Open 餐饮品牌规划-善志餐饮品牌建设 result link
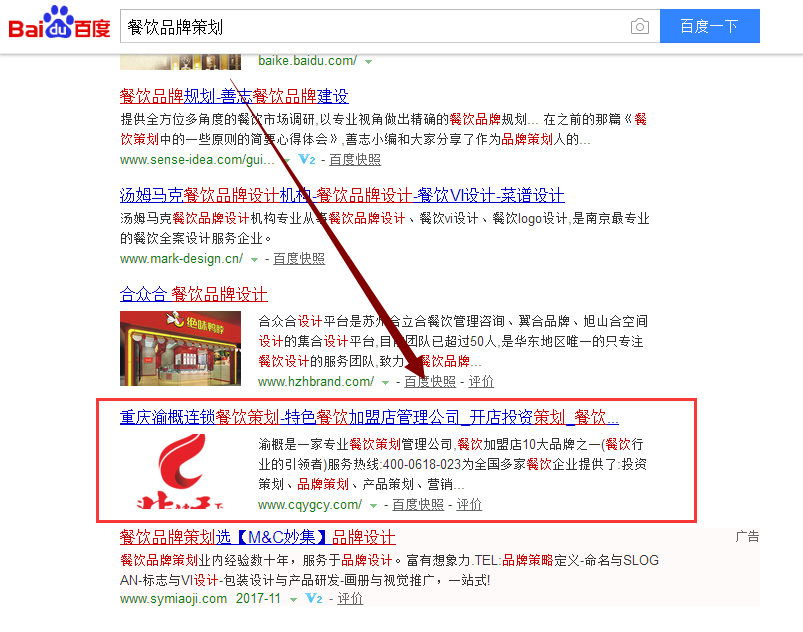The height and width of the screenshot is (632, 803). click(x=234, y=96)
